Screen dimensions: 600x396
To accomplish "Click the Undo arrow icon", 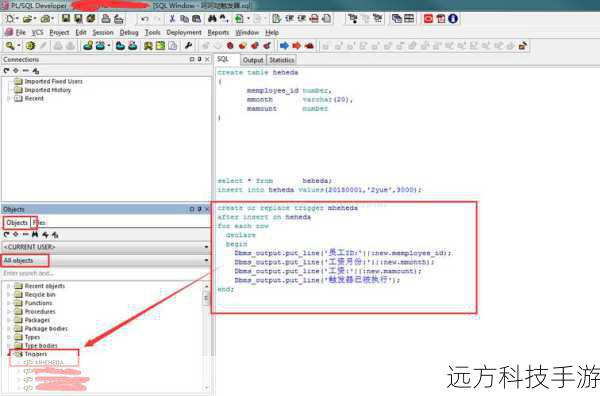I will pyautogui.click(x=145, y=18).
